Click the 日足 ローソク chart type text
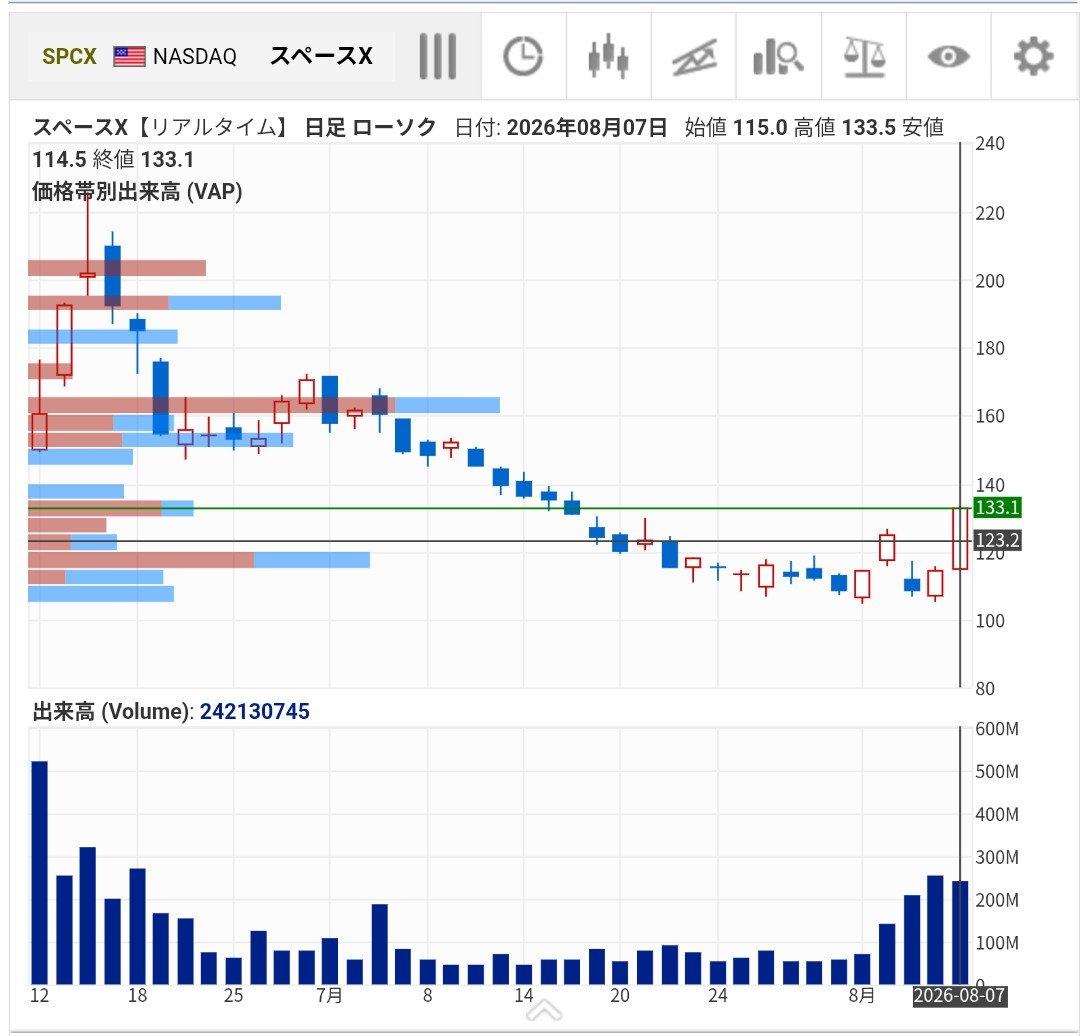The height and width of the screenshot is (1036, 1080). click(370, 127)
